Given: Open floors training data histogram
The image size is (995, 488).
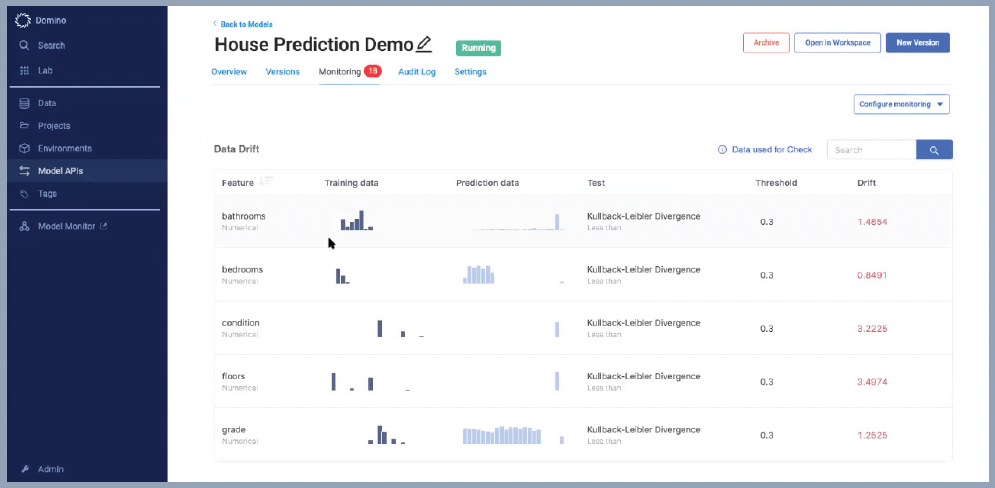Looking at the screenshot, I should (370, 381).
